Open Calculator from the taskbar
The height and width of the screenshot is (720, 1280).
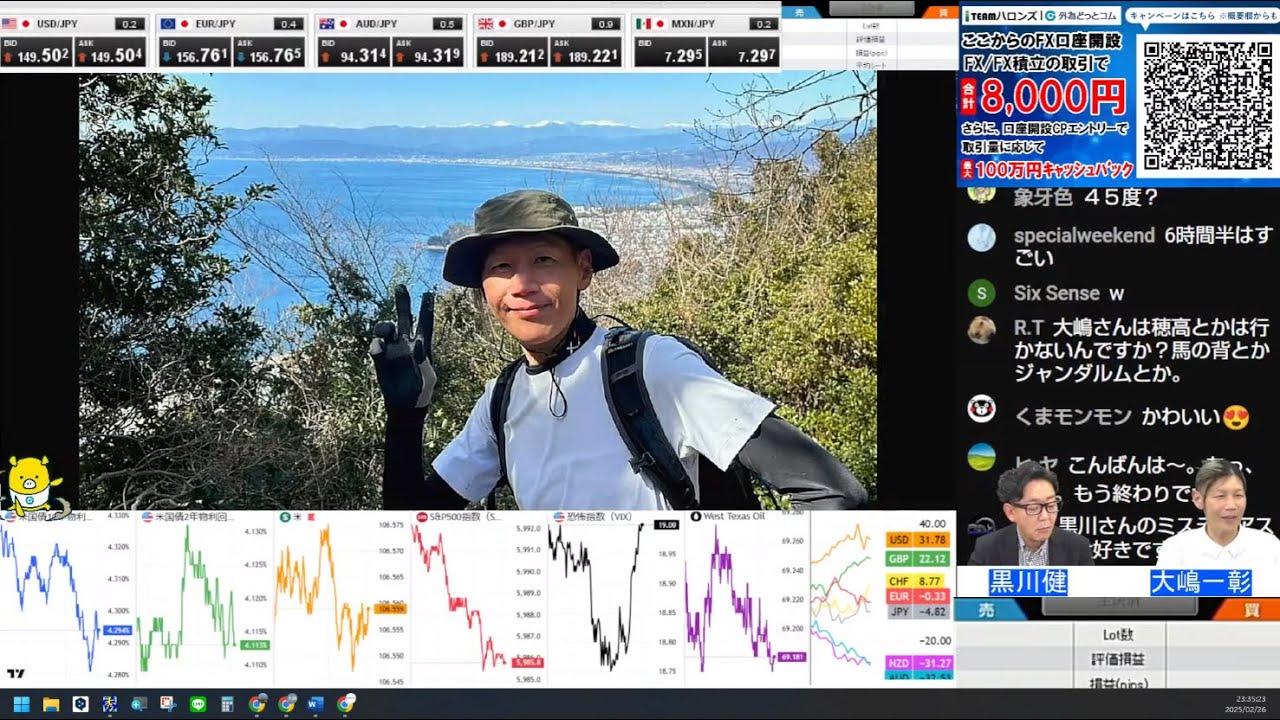pos(227,704)
